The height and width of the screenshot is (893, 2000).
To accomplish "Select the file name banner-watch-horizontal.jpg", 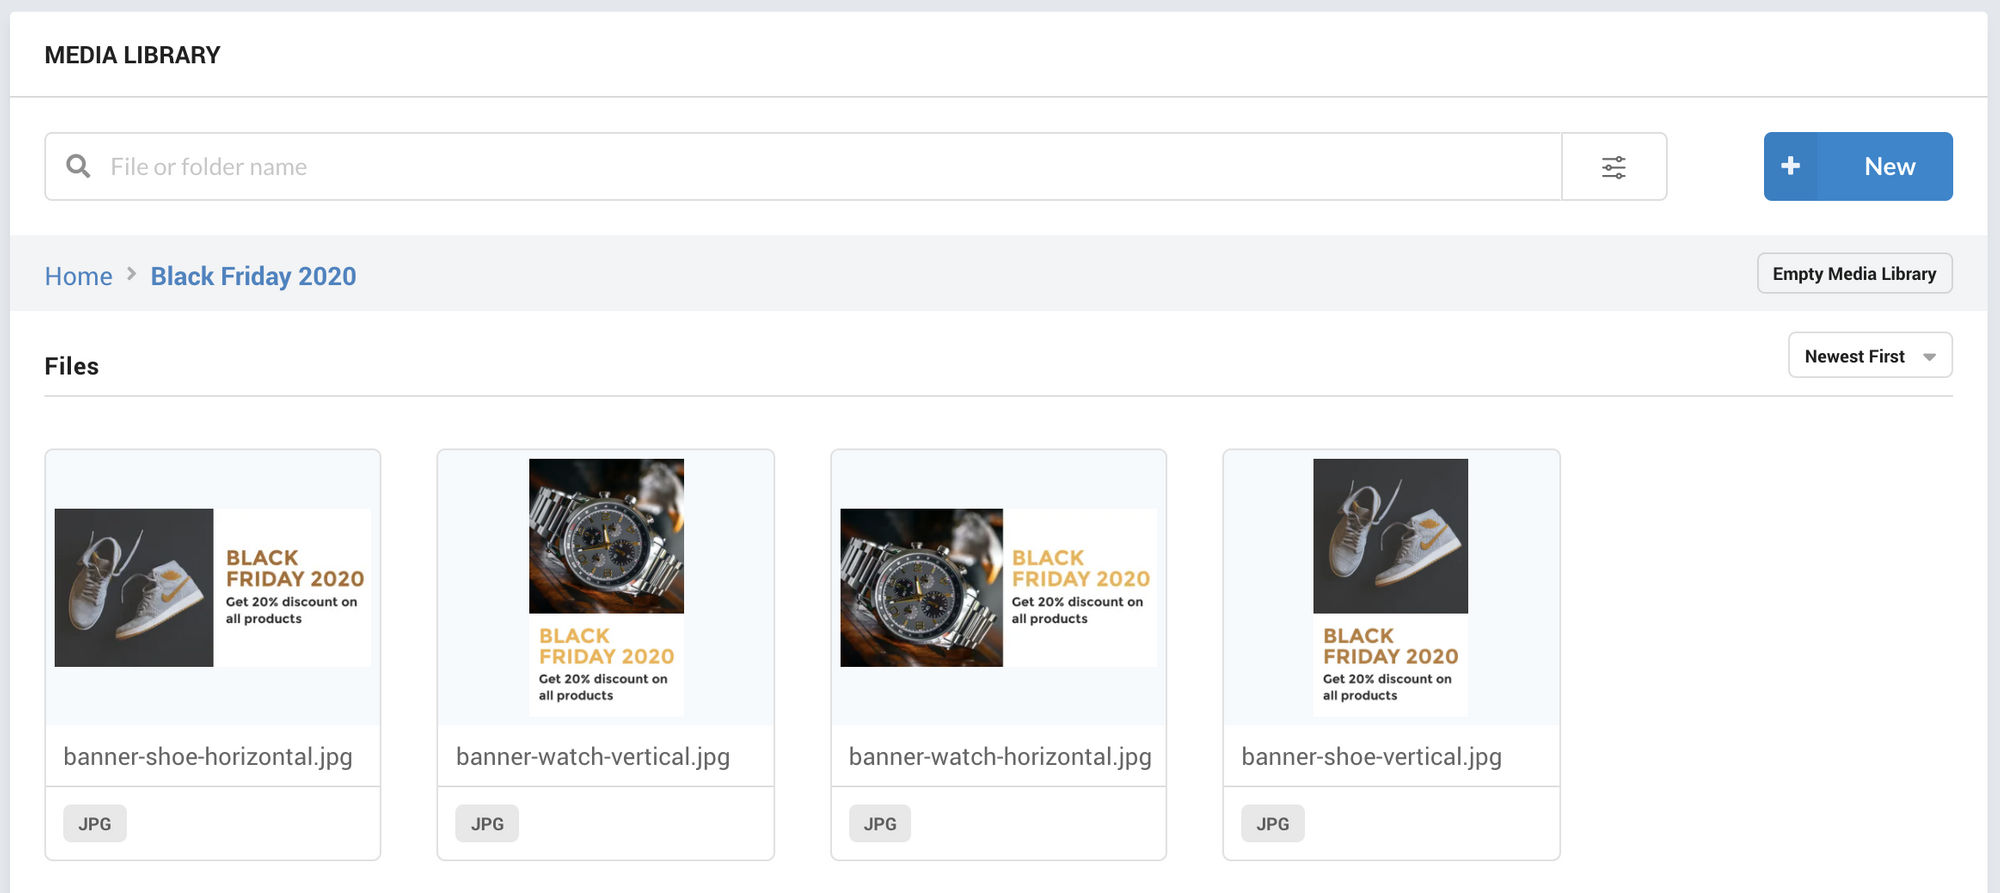I will coord(1000,757).
